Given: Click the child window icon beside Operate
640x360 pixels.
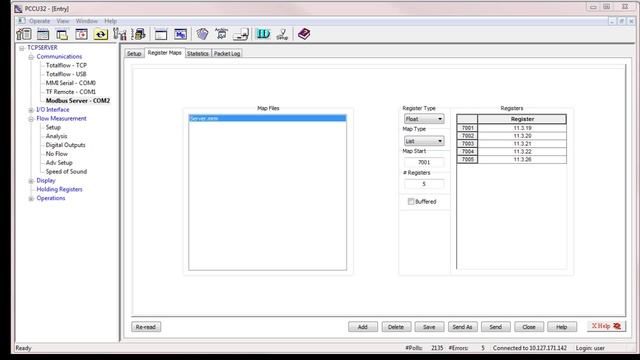Looking at the screenshot, I should [x=21, y=21].
